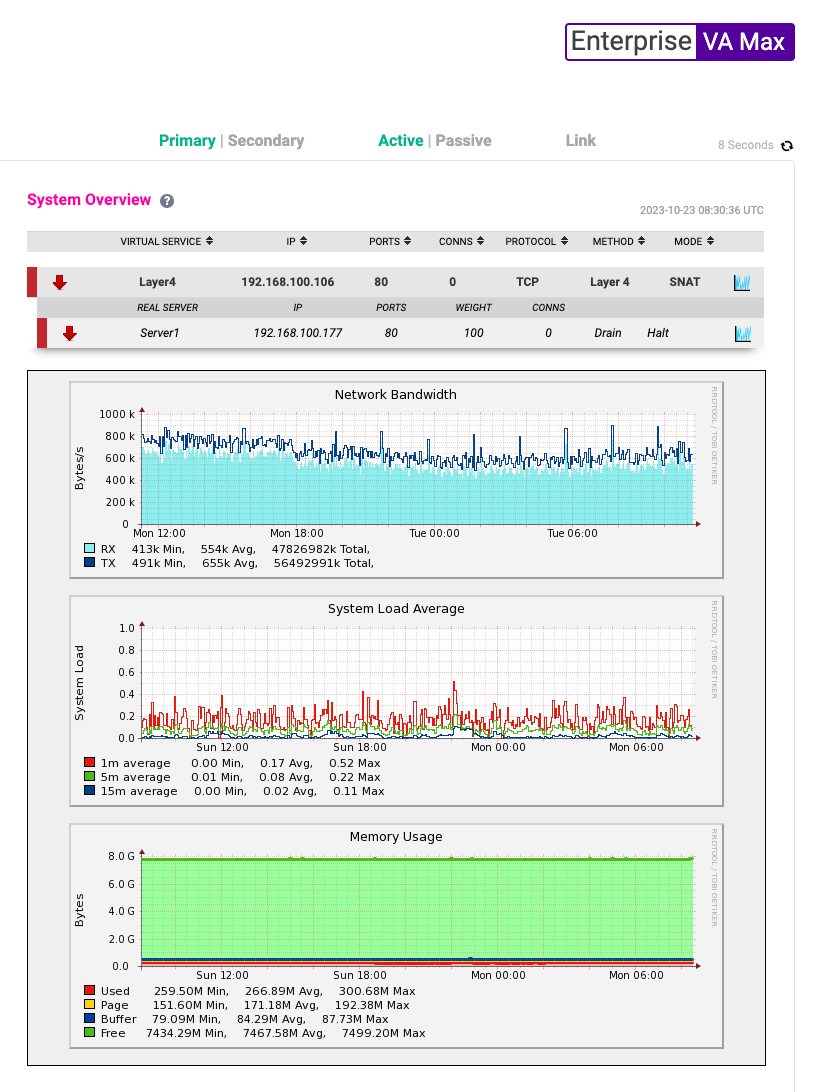
Task: Click the 1m average red legend swatch
Action: [x=89, y=763]
